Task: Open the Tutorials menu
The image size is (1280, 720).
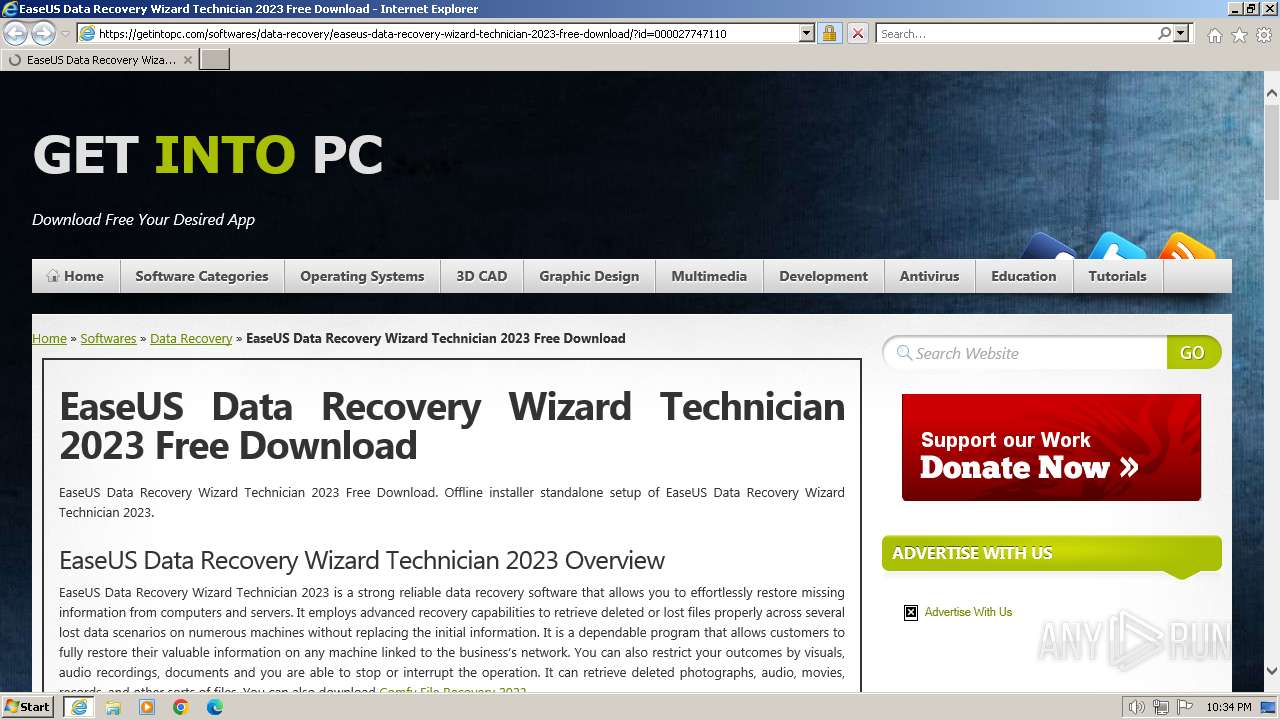Action: click(1118, 276)
